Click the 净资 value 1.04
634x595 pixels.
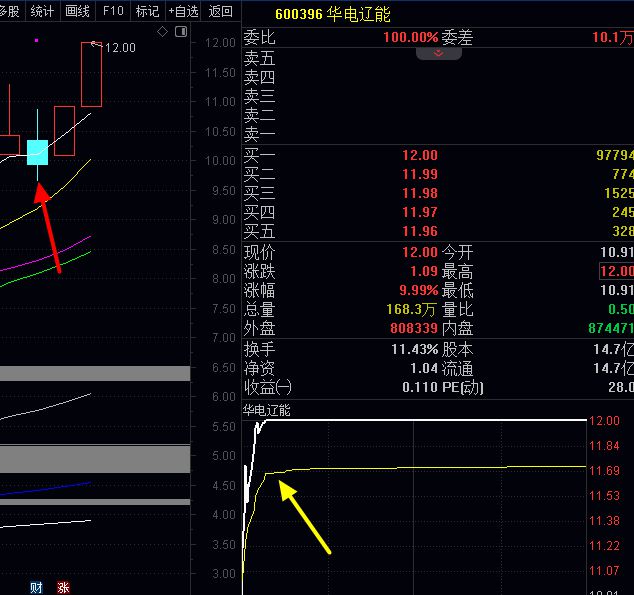(424, 368)
